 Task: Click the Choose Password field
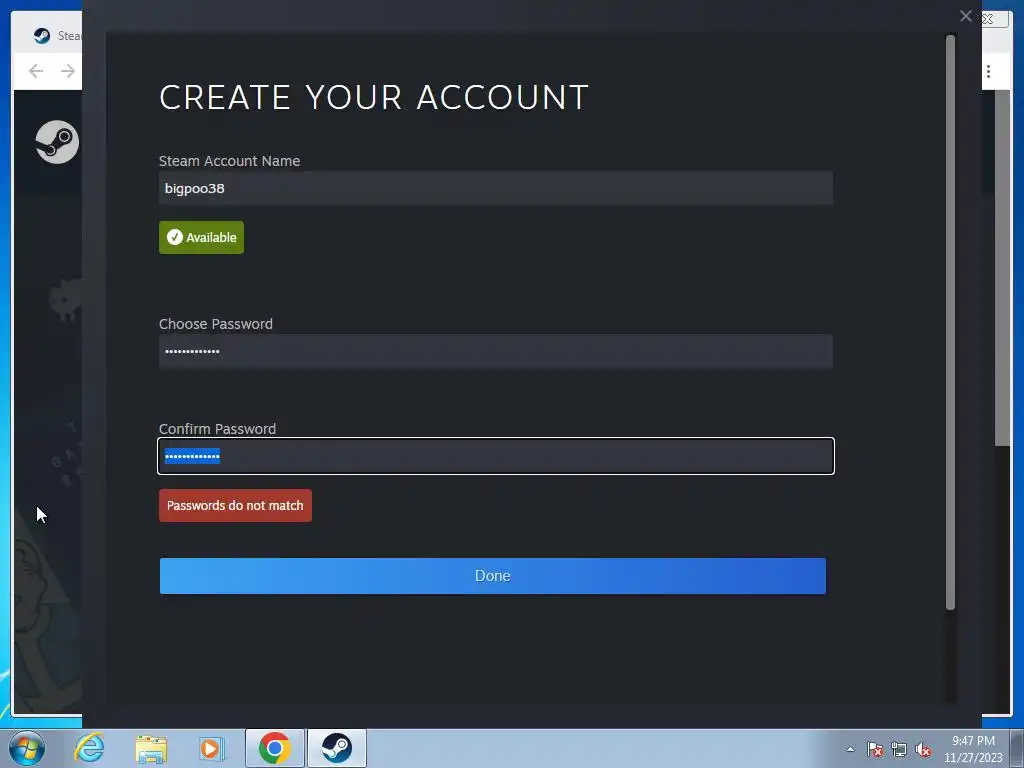[x=496, y=351]
